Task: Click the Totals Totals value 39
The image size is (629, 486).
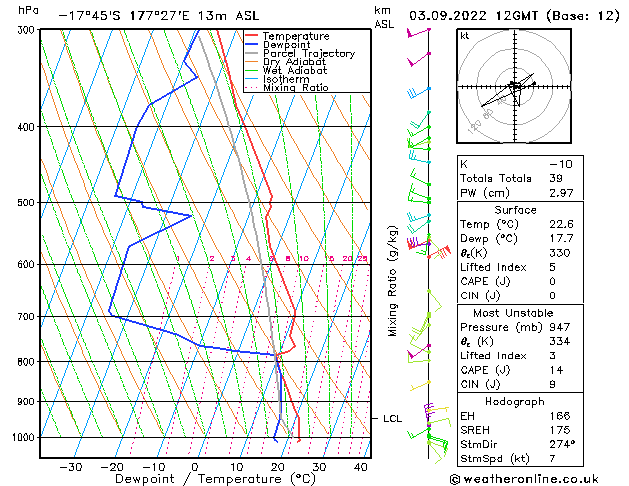Action: 556,178
